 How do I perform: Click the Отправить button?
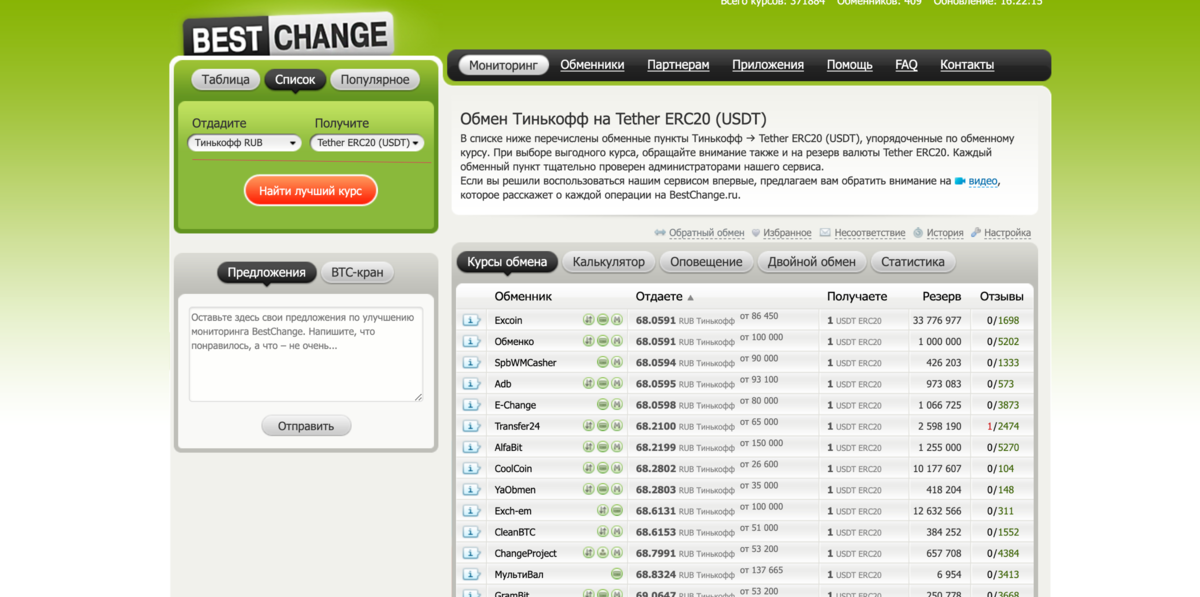(x=306, y=426)
